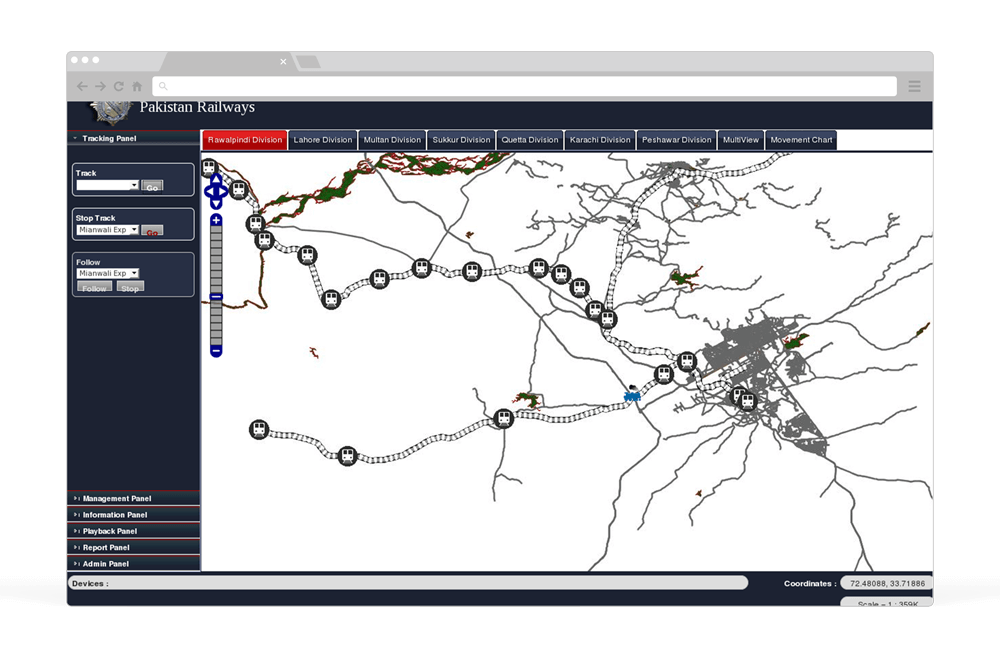Open the MultiView tab

coord(740,140)
